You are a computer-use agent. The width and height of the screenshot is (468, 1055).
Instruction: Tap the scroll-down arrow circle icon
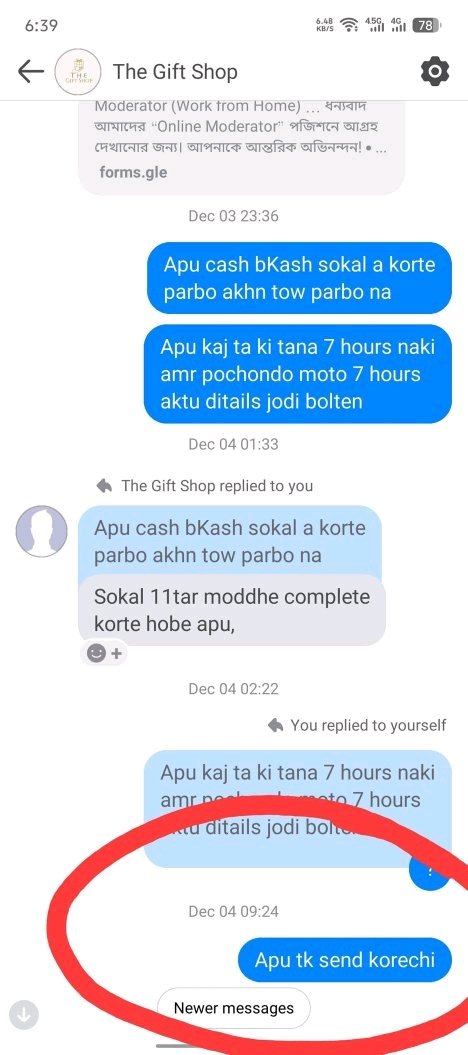[24, 1014]
